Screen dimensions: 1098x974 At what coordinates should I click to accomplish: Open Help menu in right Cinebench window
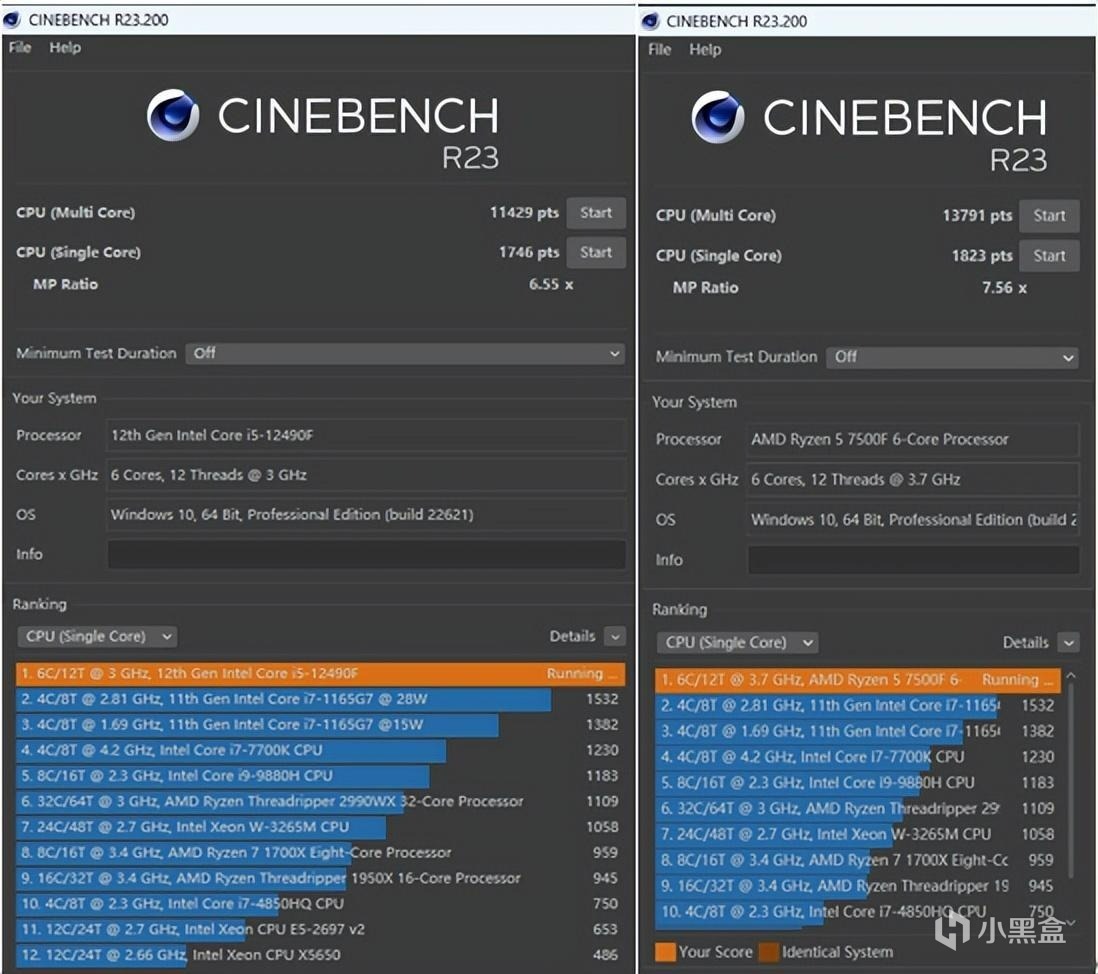coord(704,50)
